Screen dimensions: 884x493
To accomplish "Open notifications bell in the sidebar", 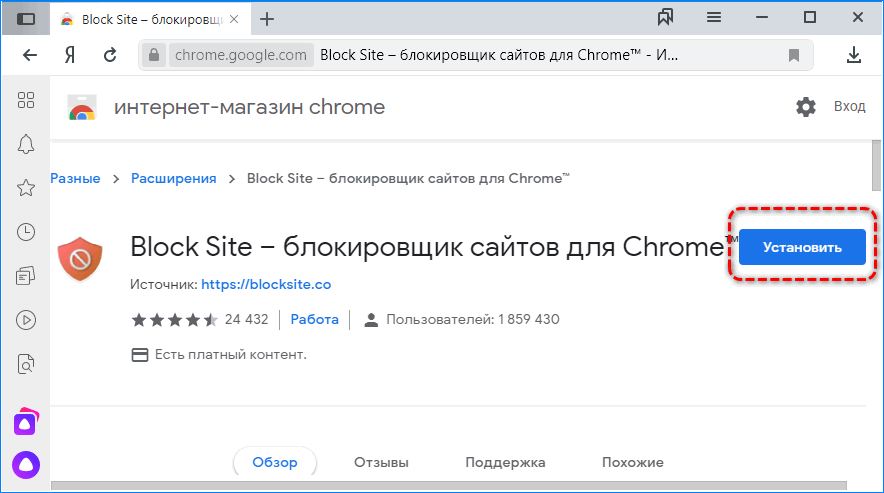I will coord(27,143).
